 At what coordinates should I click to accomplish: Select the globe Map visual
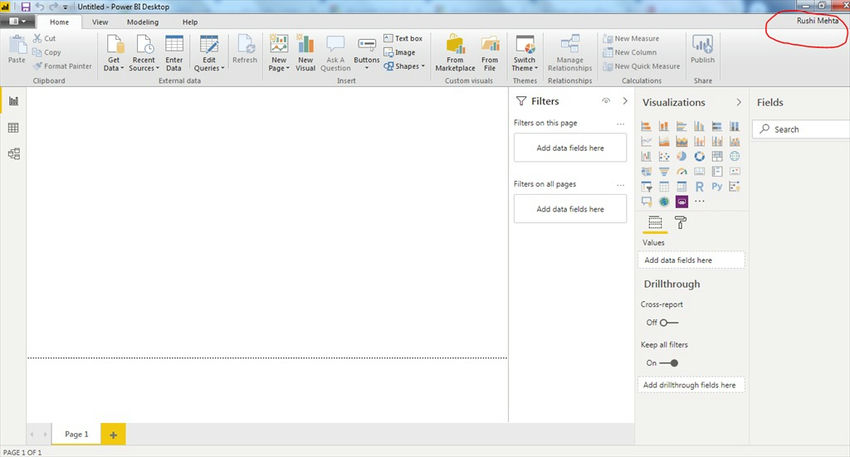pyautogui.click(x=735, y=156)
